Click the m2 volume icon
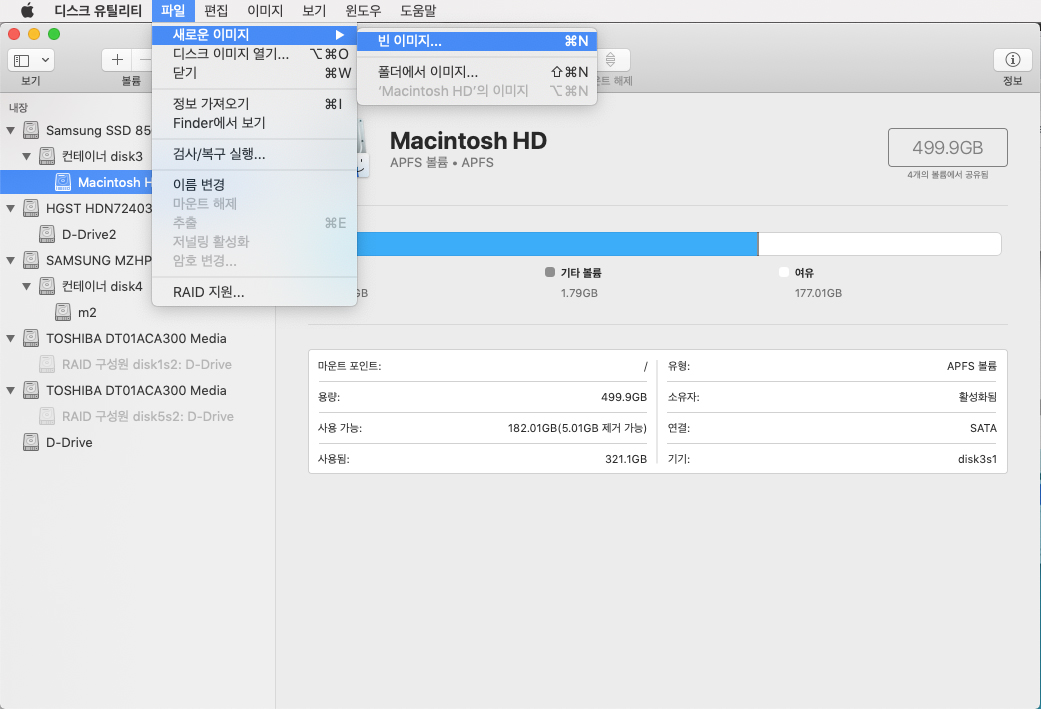This screenshot has width=1041, height=709. pyautogui.click(x=63, y=312)
